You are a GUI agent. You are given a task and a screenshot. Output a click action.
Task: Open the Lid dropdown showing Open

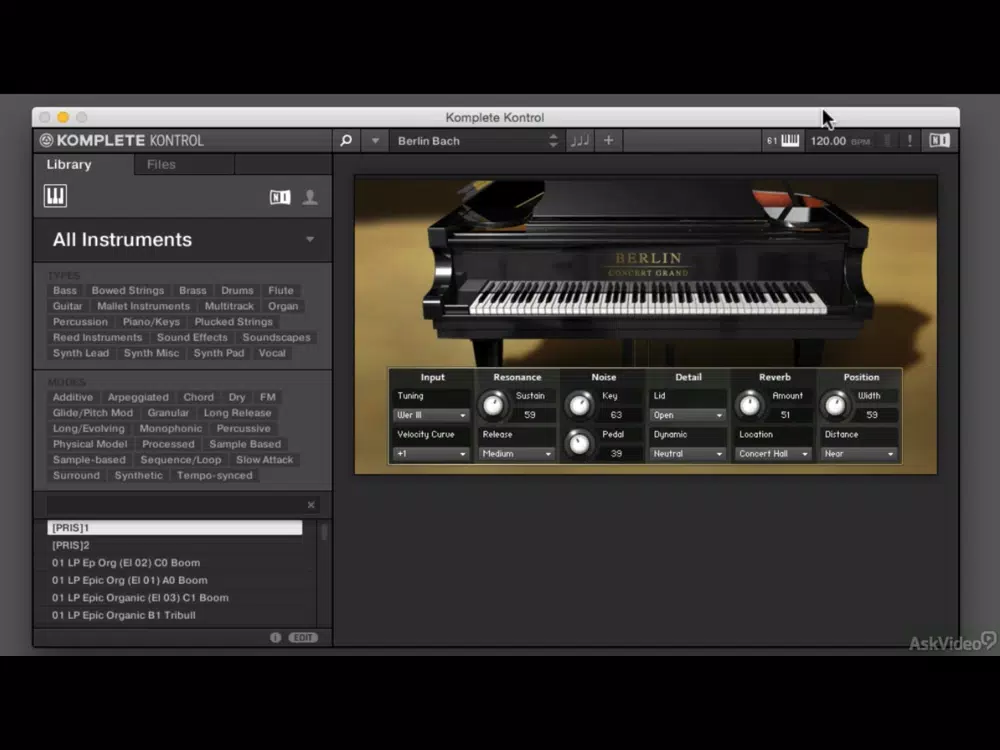click(688, 415)
